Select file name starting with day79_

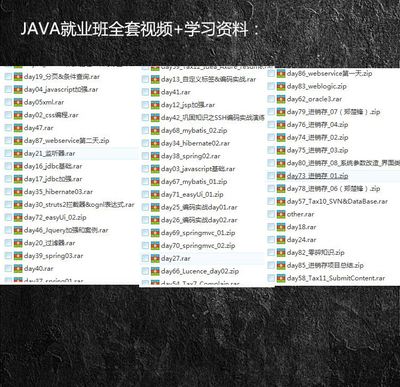334,112
